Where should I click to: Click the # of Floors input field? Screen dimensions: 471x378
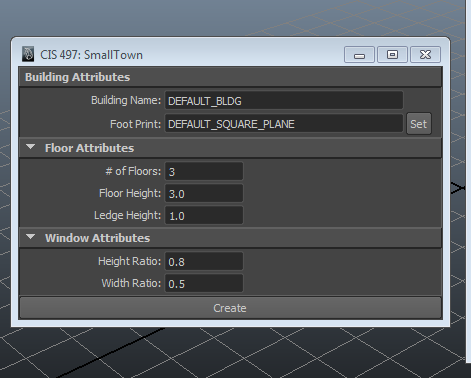tap(204, 171)
